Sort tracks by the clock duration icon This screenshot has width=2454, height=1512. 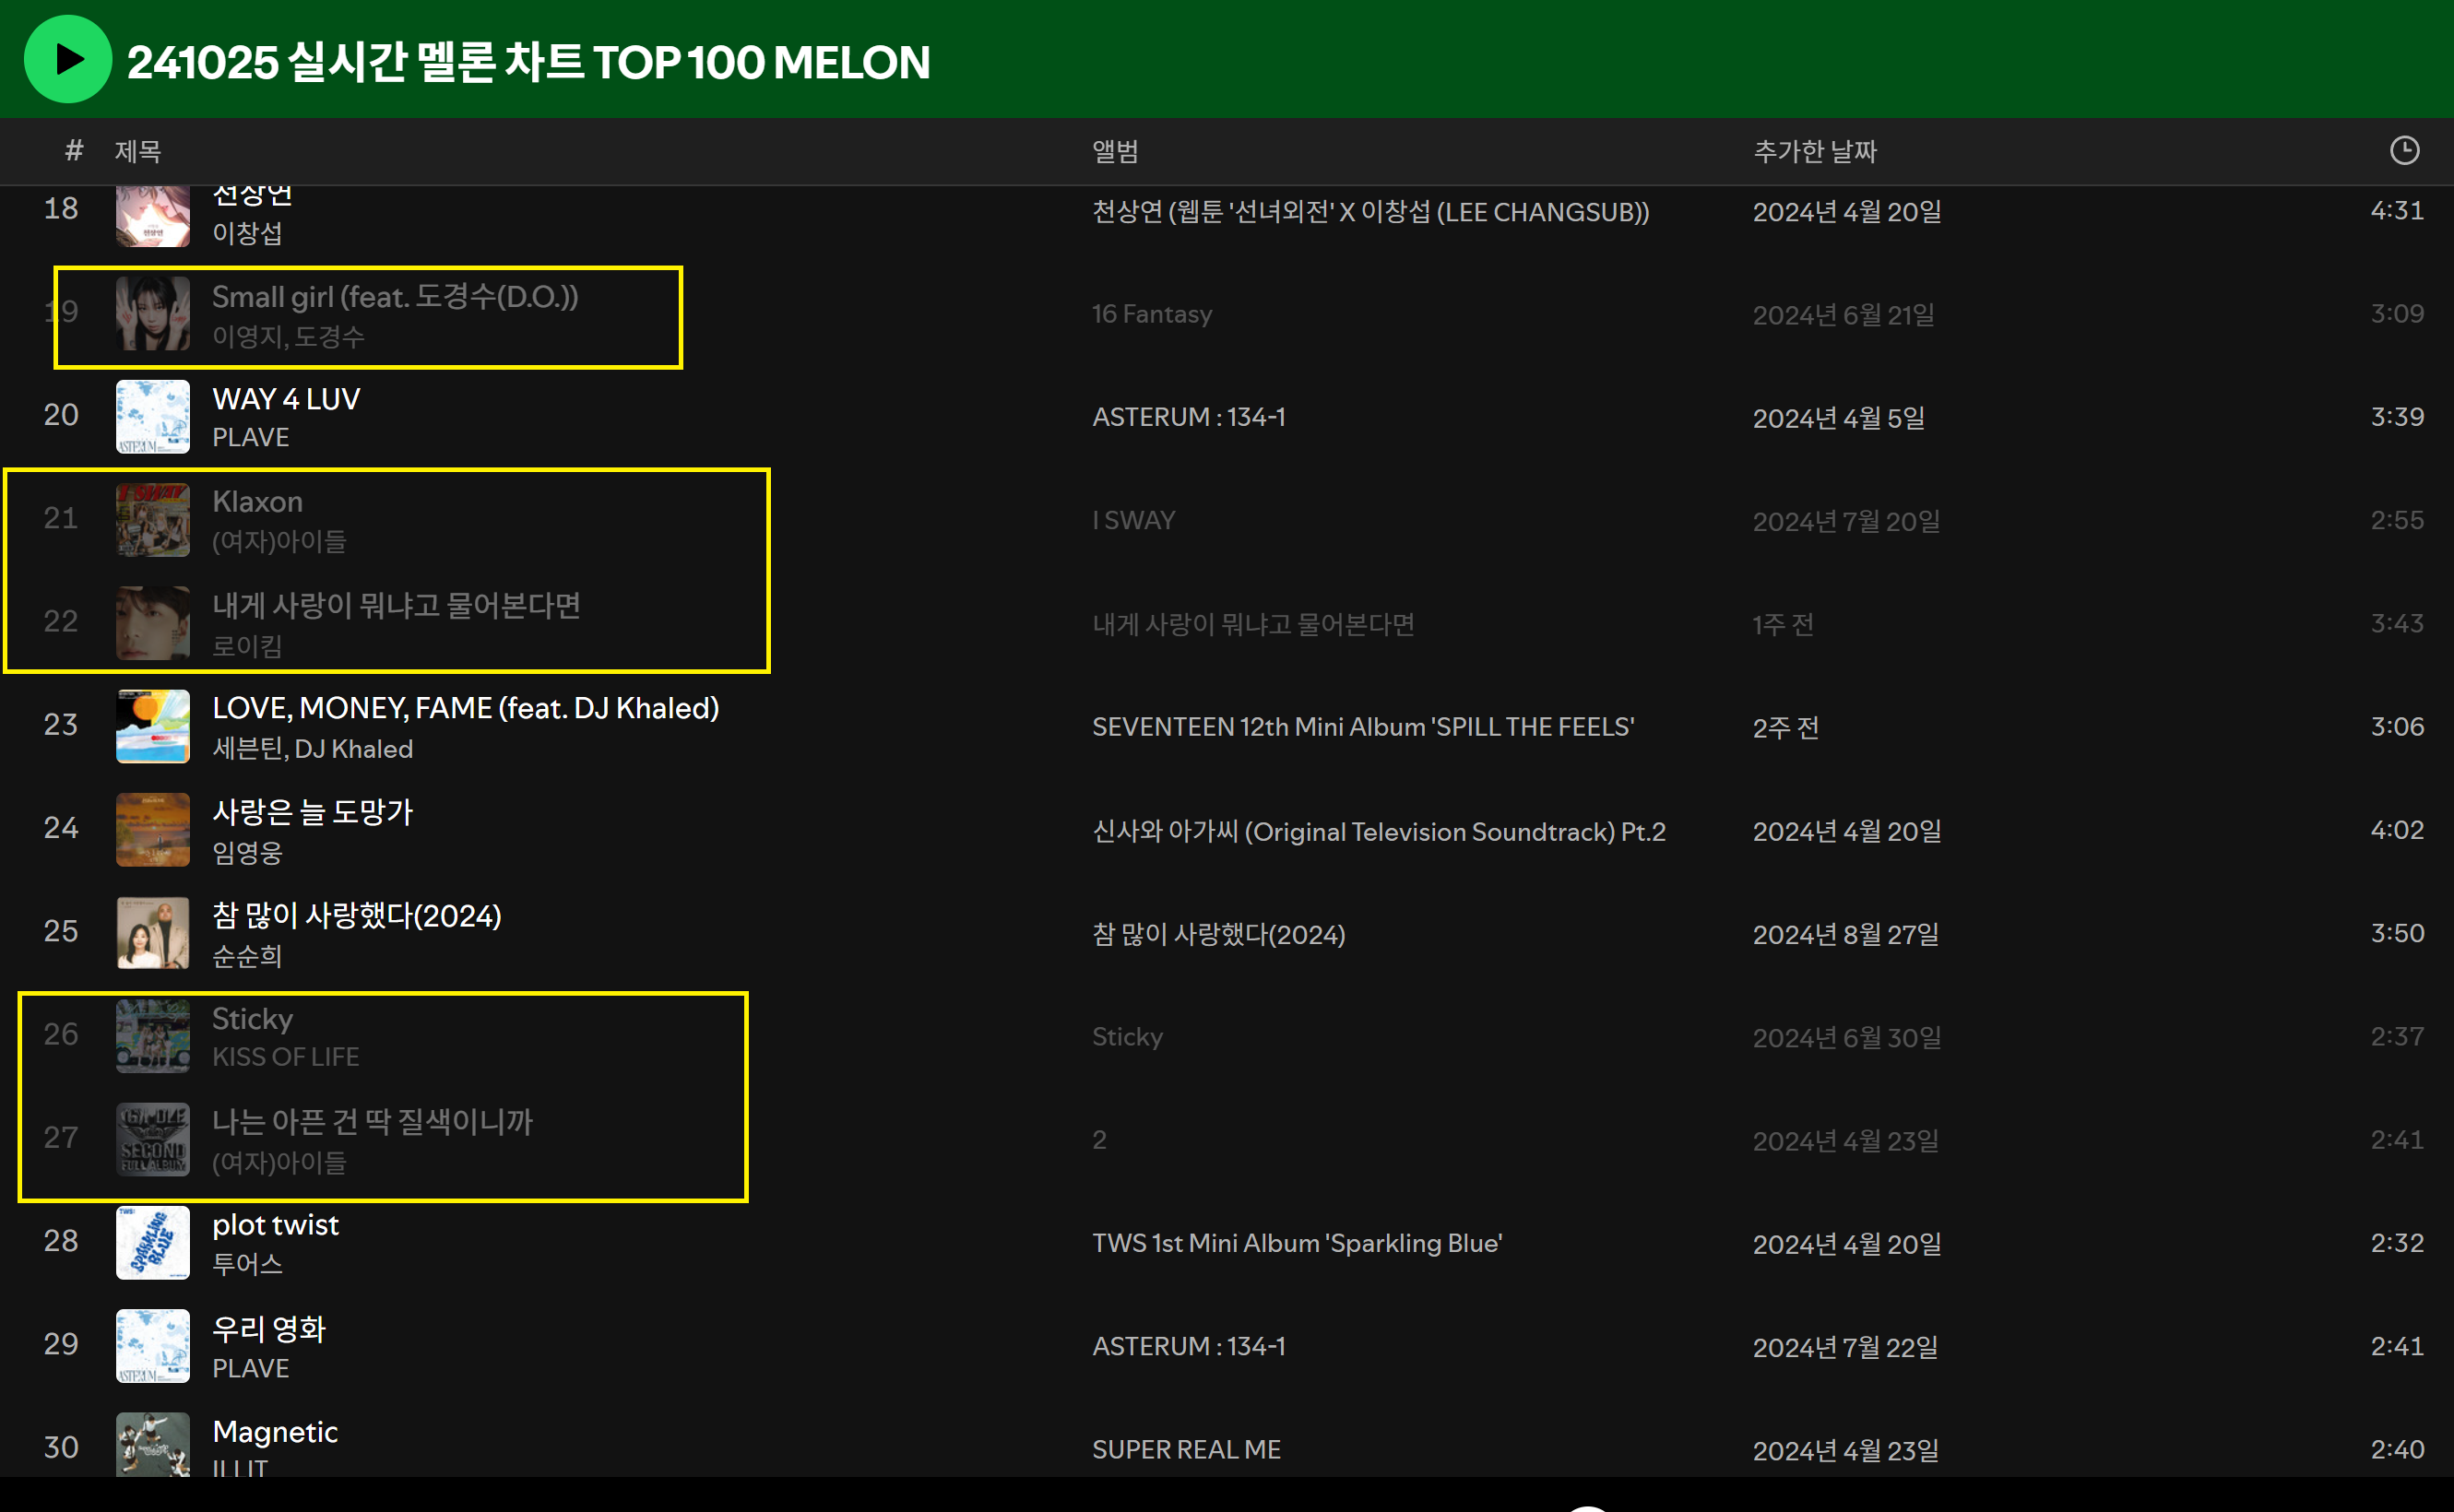(2404, 151)
